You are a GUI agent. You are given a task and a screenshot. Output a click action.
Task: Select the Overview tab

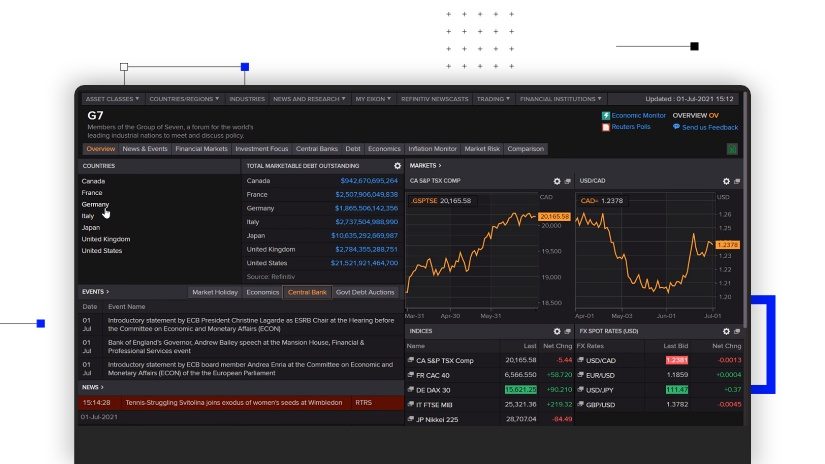click(x=100, y=149)
